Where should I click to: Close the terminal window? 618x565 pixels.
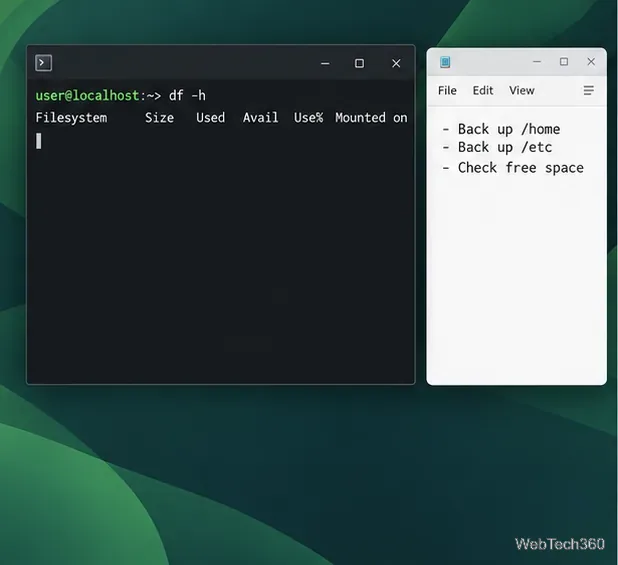coord(396,63)
